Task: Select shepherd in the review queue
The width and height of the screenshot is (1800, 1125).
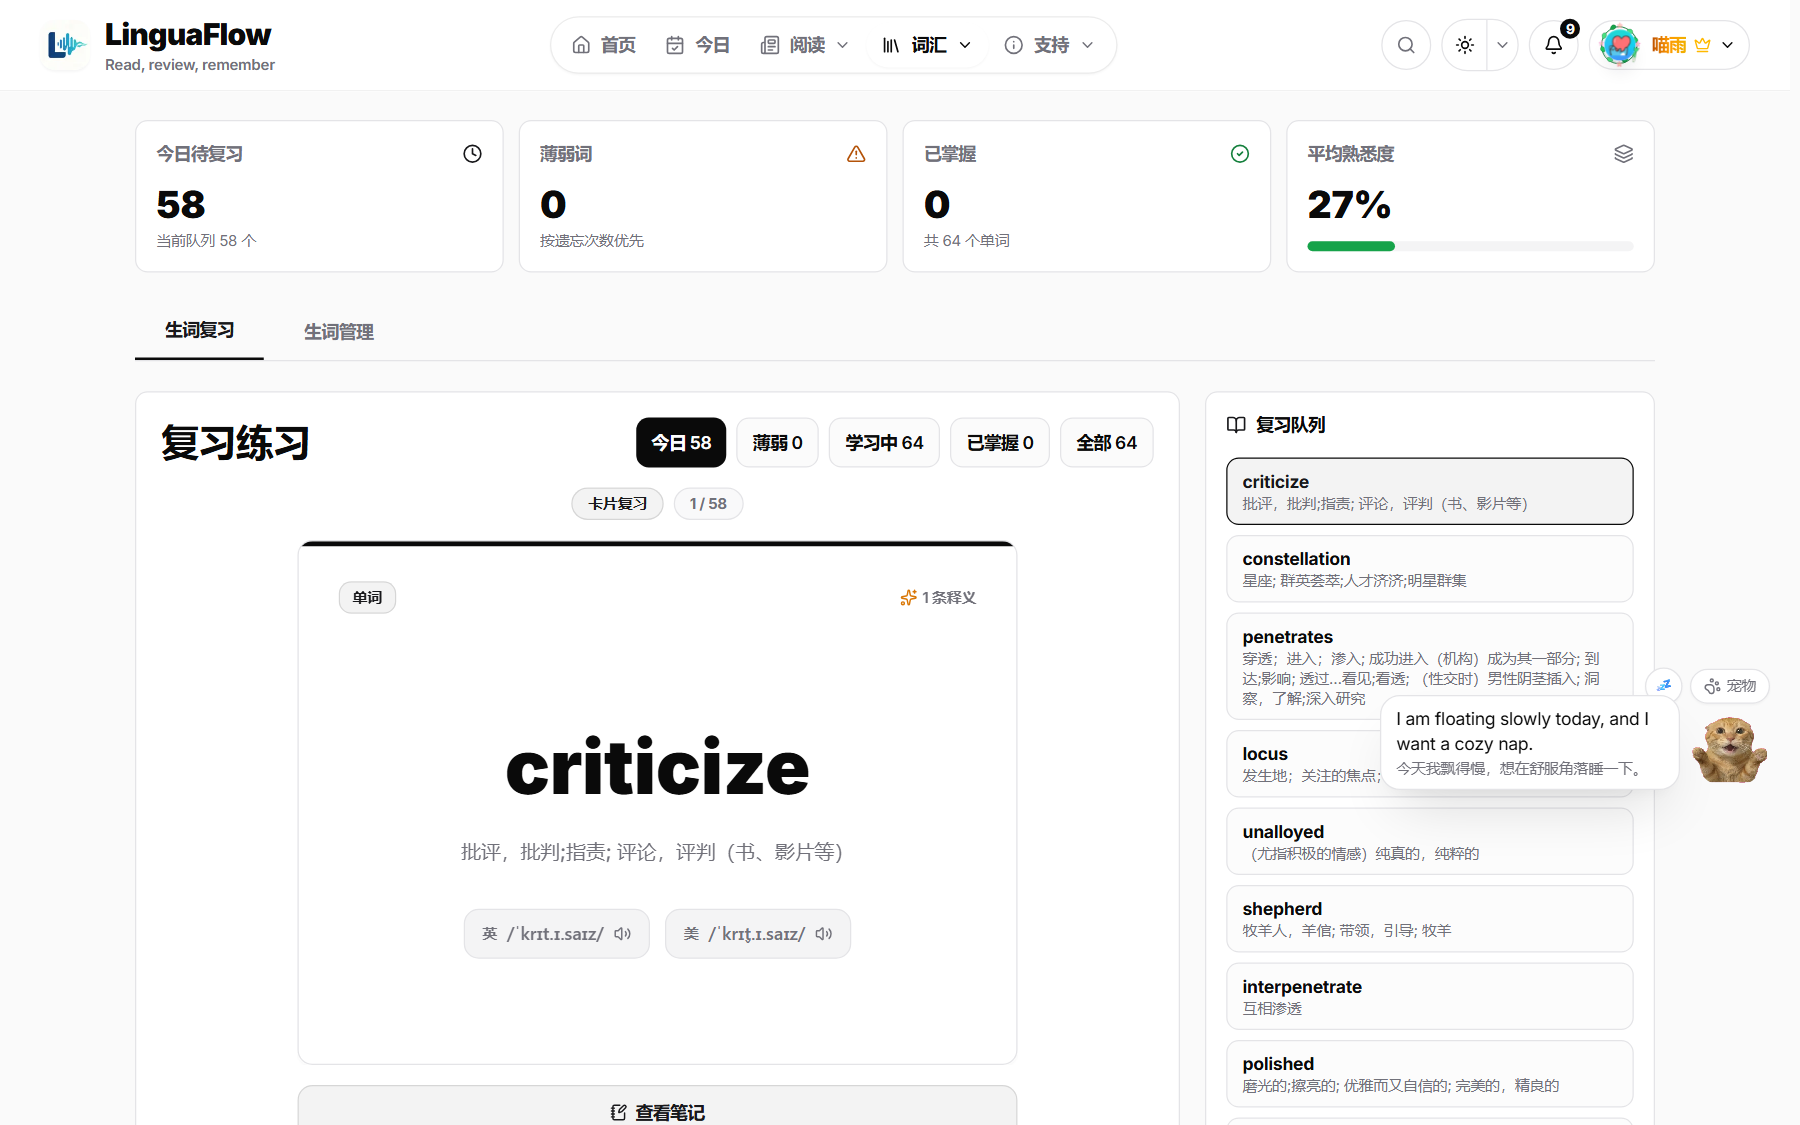Action: pyautogui.click(x=1430, y=919)
